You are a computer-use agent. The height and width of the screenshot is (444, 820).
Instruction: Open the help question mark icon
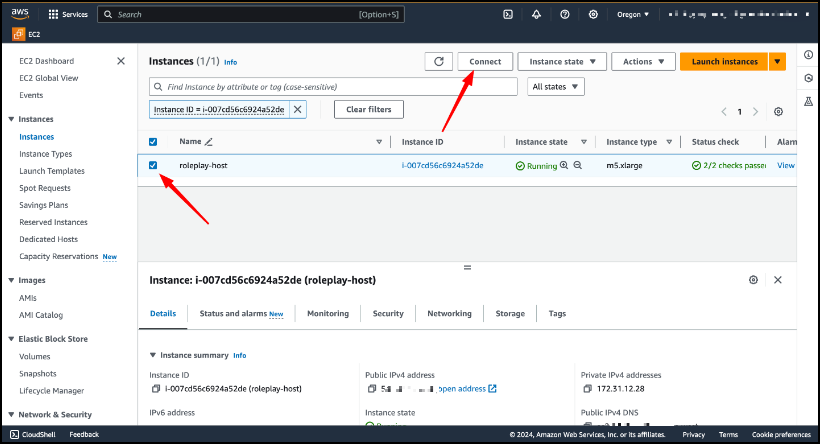tap(565, 15)
